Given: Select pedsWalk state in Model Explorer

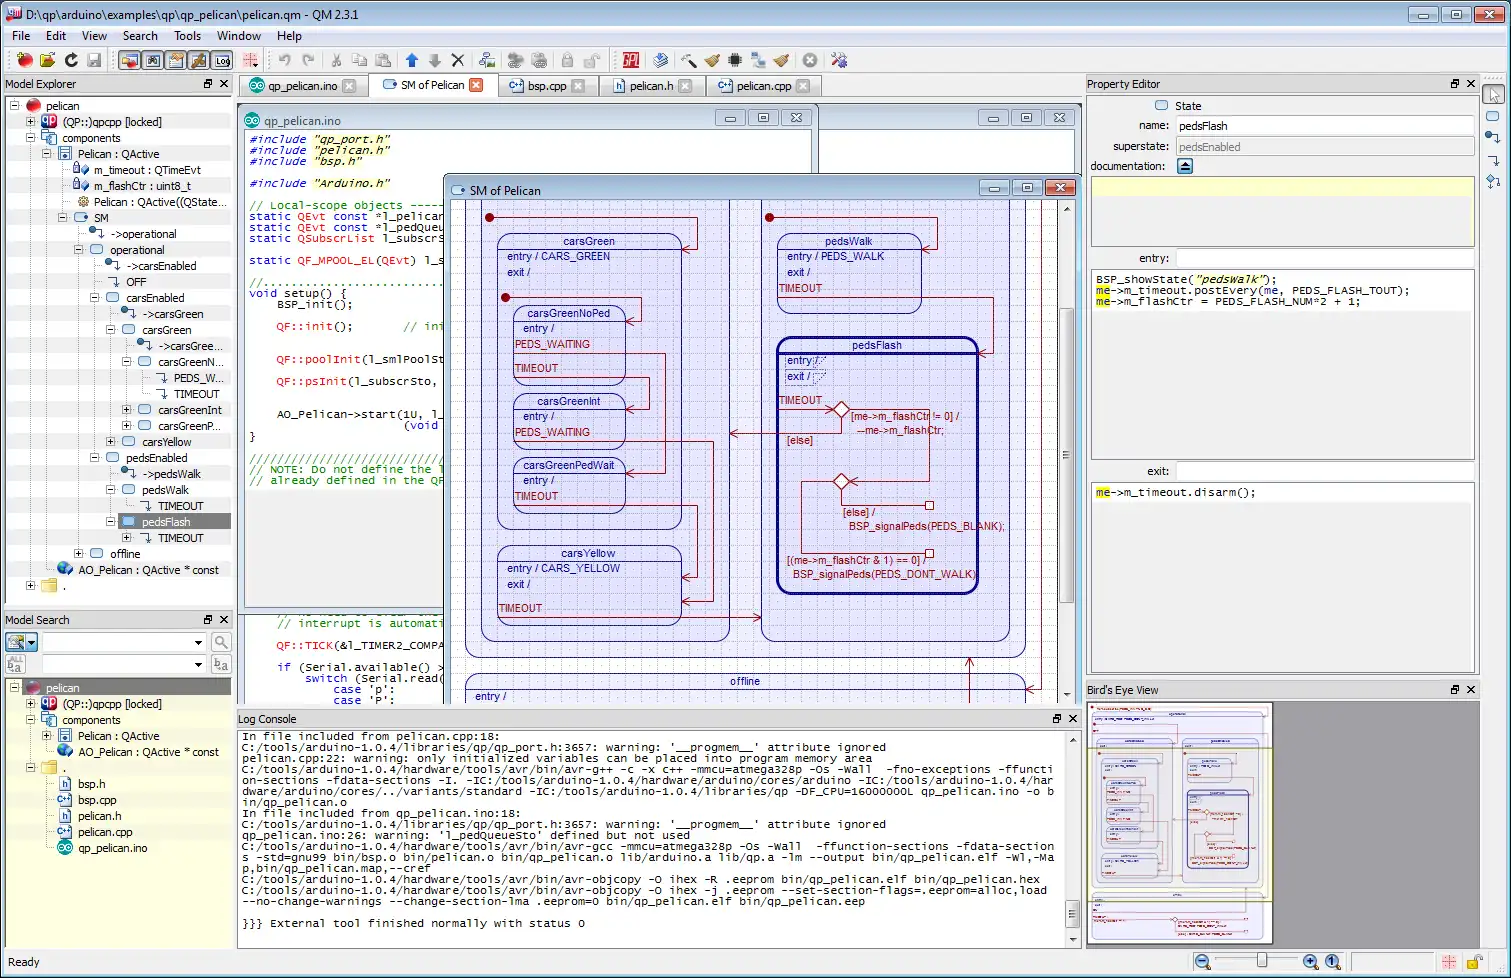Looking at the screenshot, I should 165,490.
